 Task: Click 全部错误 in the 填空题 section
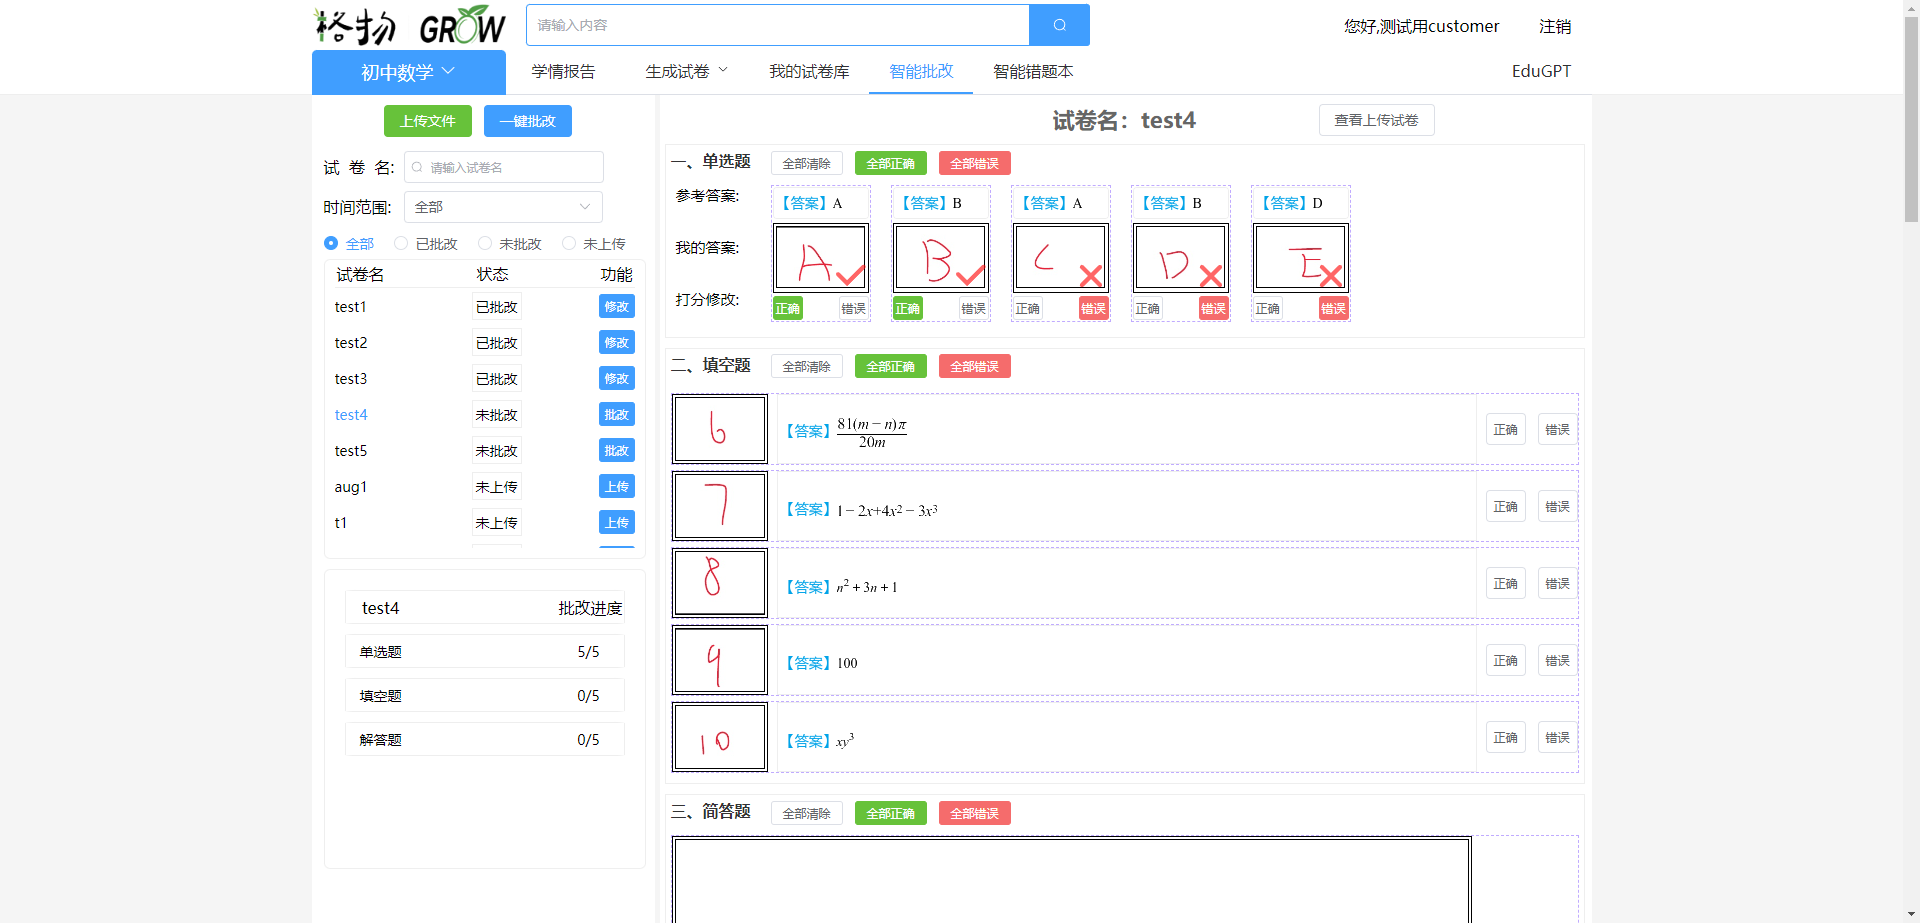[975, 366]
